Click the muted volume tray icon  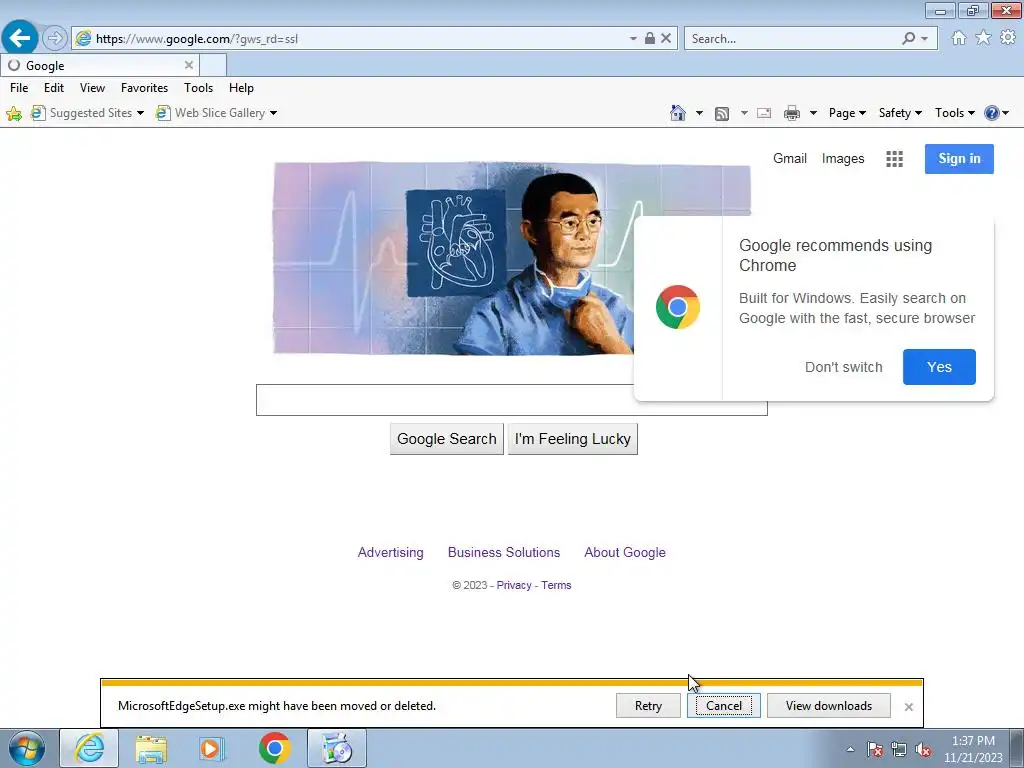[923, 749]
